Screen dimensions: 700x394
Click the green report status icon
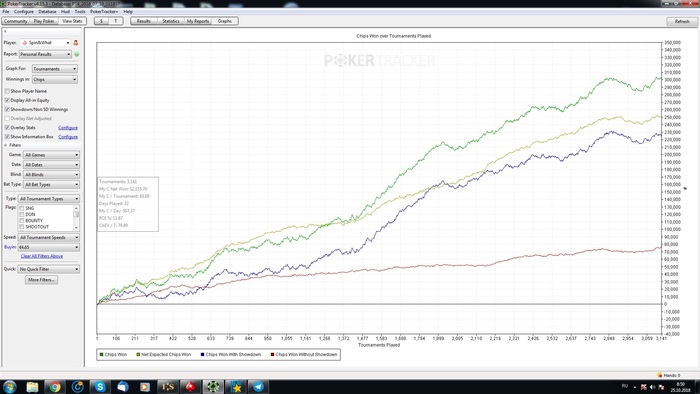pyautogui.click(x=76, y=54)
